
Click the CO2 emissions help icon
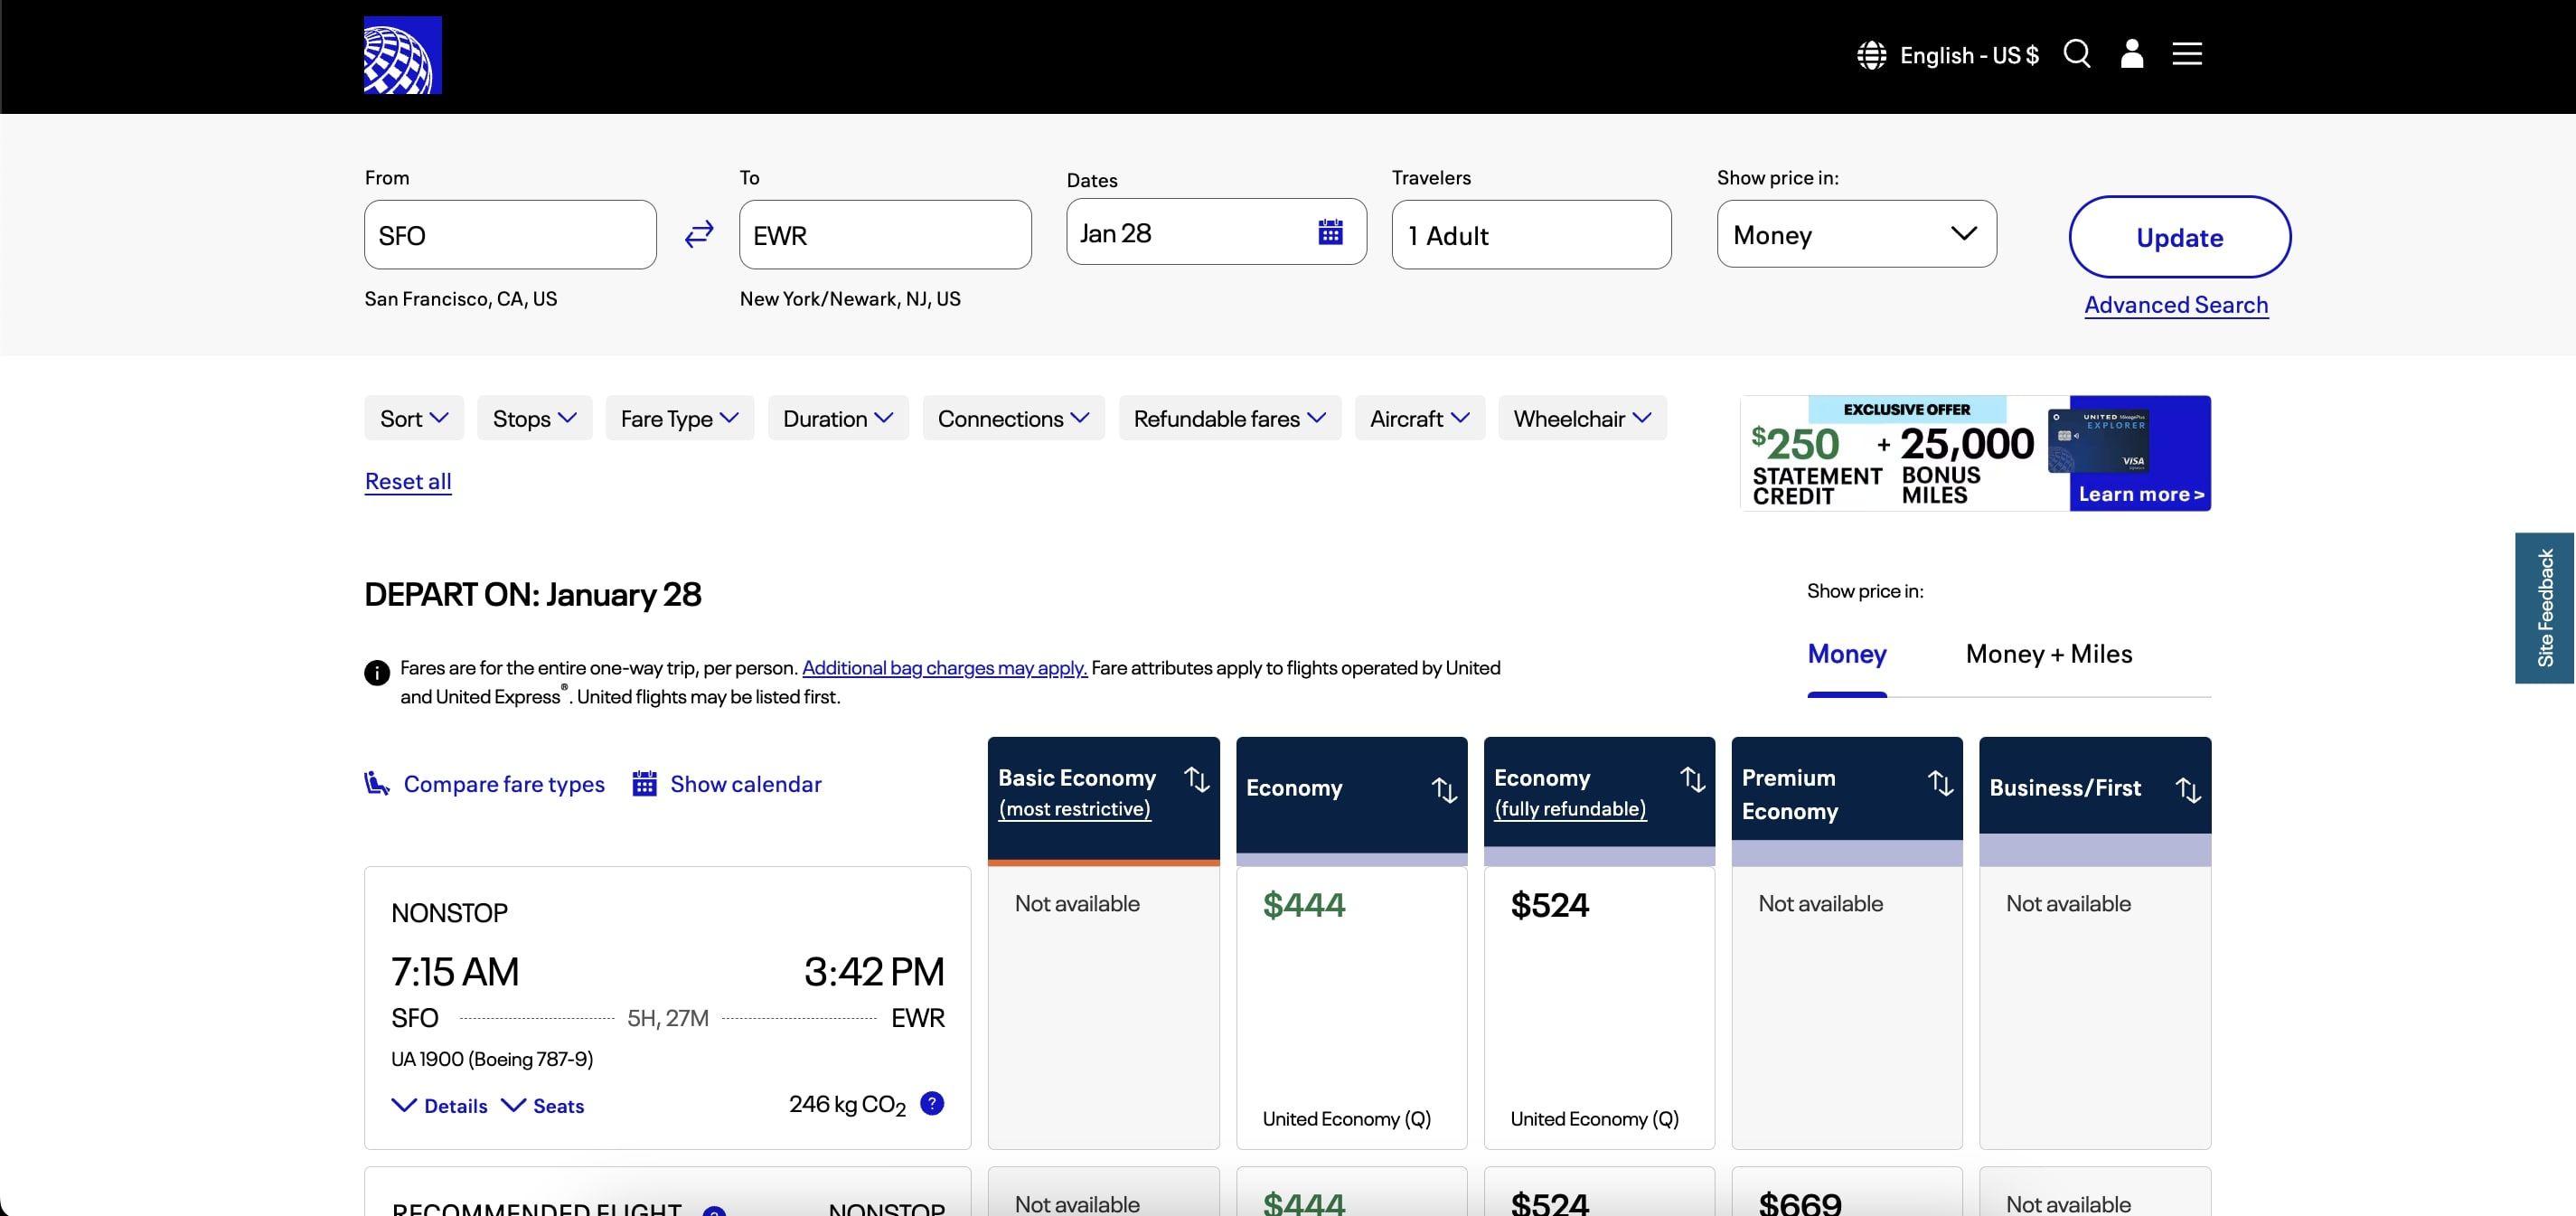(932, 1103)
